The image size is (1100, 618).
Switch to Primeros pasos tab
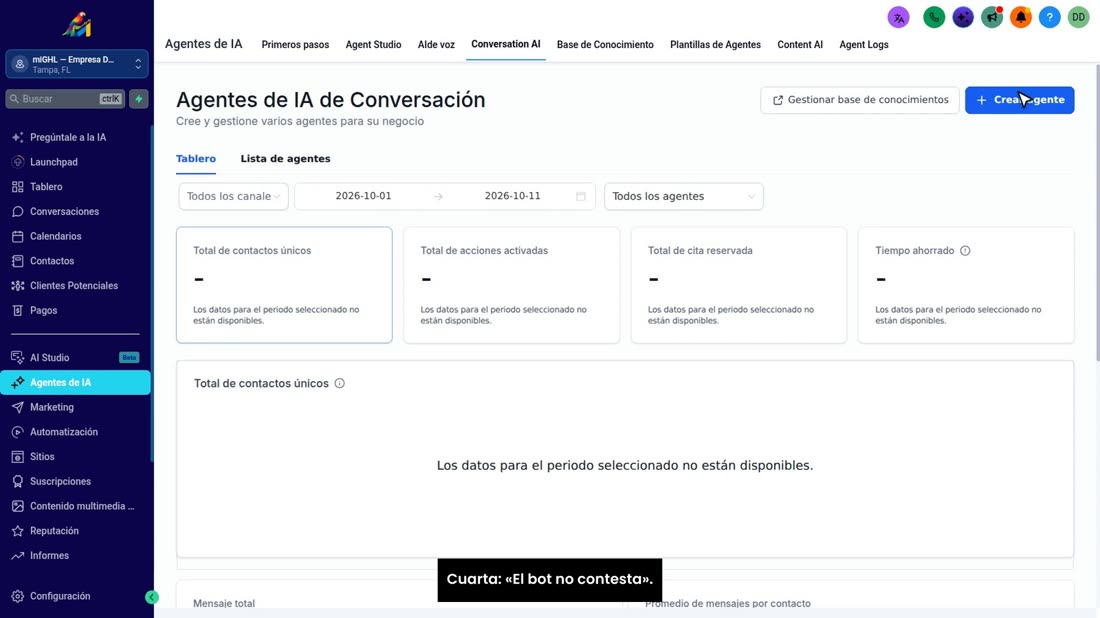pos(295,44)
